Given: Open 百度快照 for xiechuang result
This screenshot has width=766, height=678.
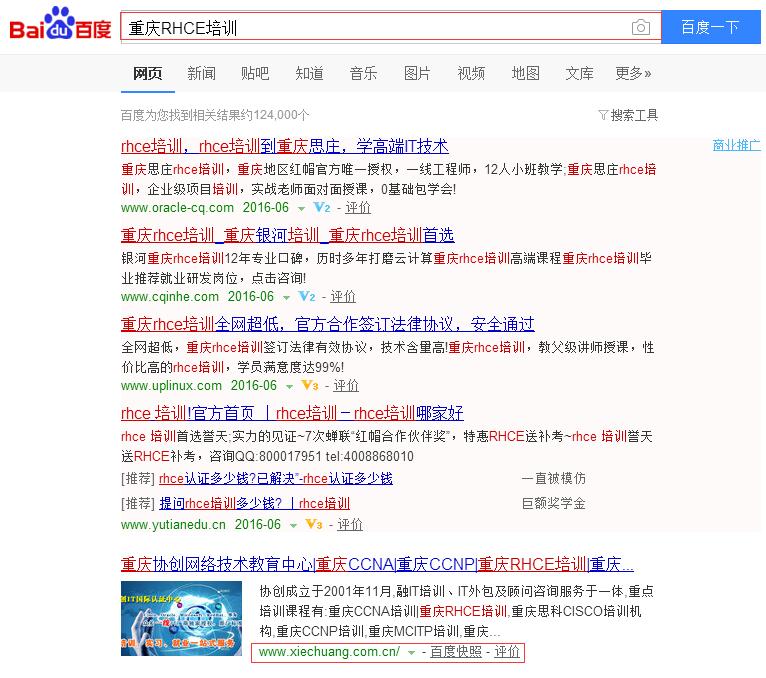Looking at the screenshot, I should 456,652.
